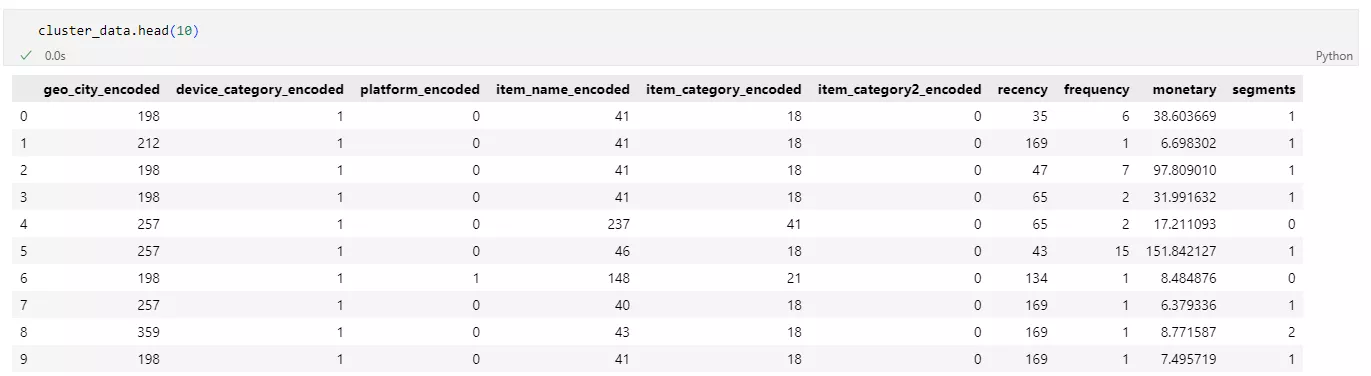Click the item_category2_encoded column header
The image size is (1371, 376).
pos(899,89)
